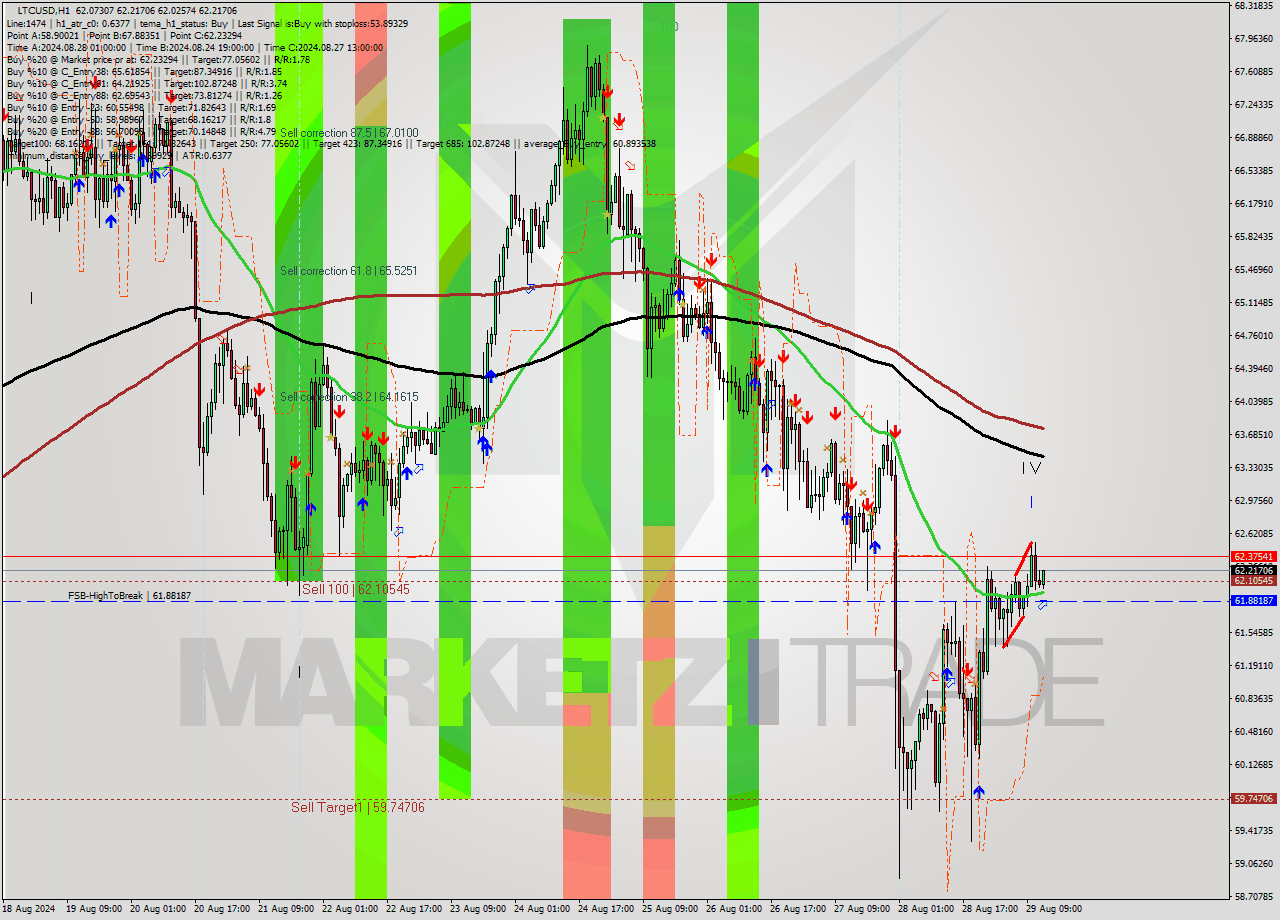Click the 62.10545 price tag on axis

1253,581
